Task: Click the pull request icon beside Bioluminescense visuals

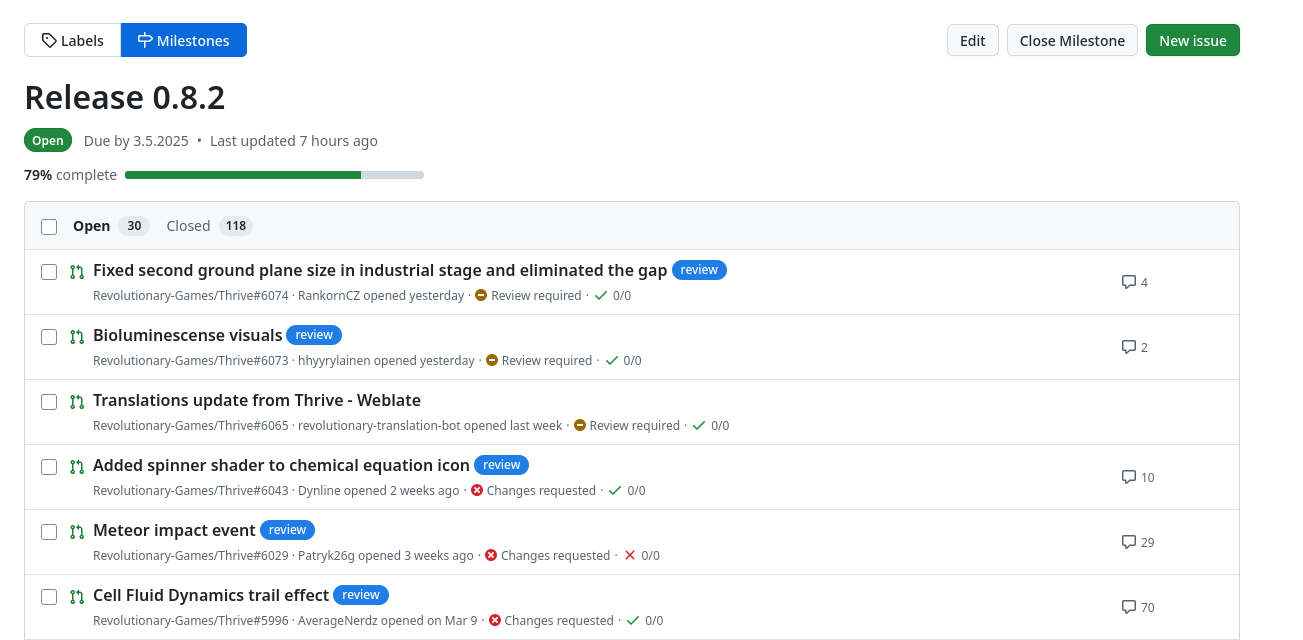Action: tap(77, 337)
